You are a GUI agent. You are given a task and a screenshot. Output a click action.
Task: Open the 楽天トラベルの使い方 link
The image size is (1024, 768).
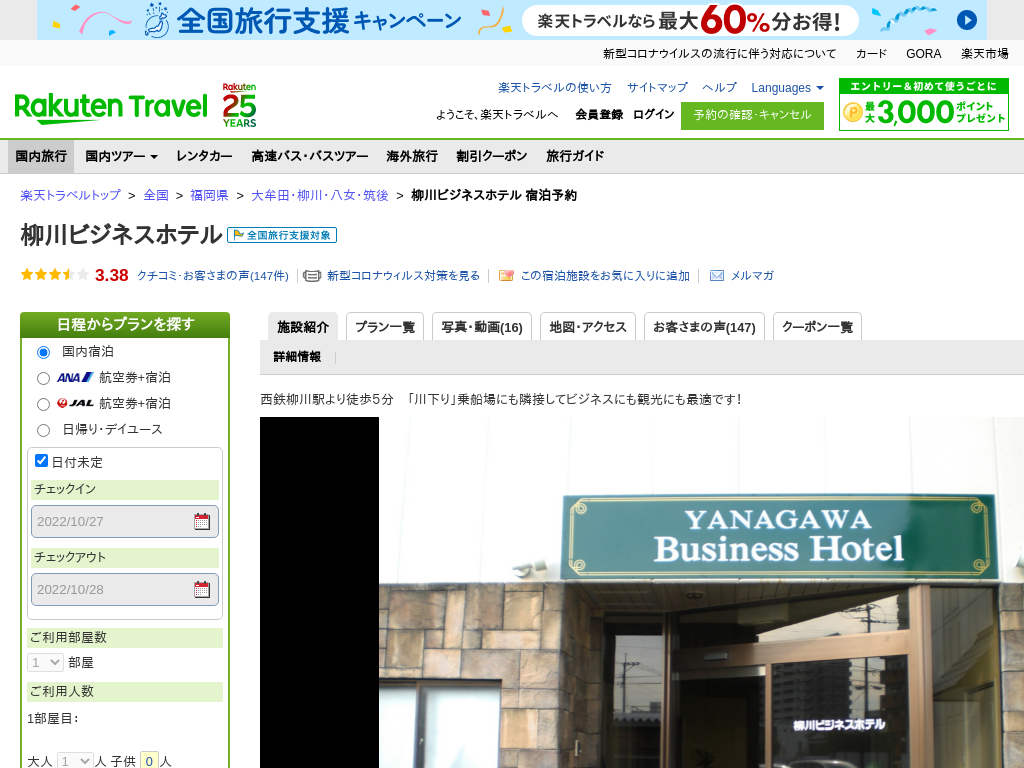(554, 88)
